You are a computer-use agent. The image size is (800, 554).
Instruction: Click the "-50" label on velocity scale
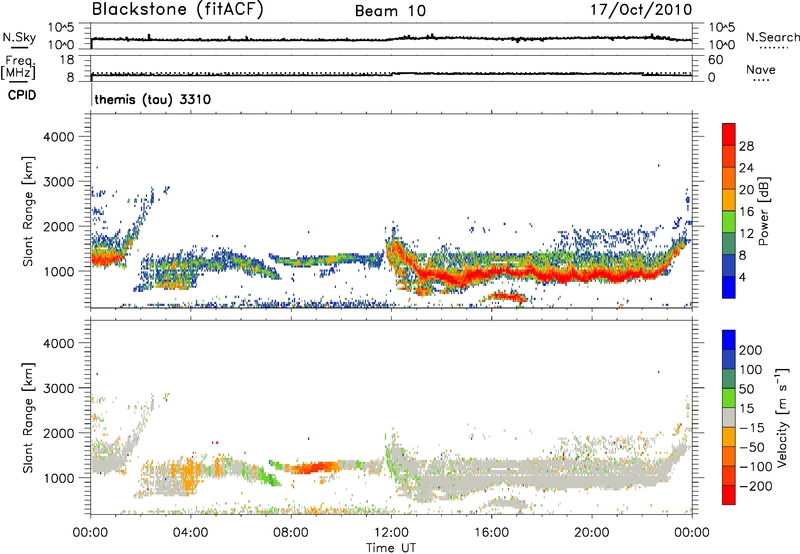[x=752, y=447]
